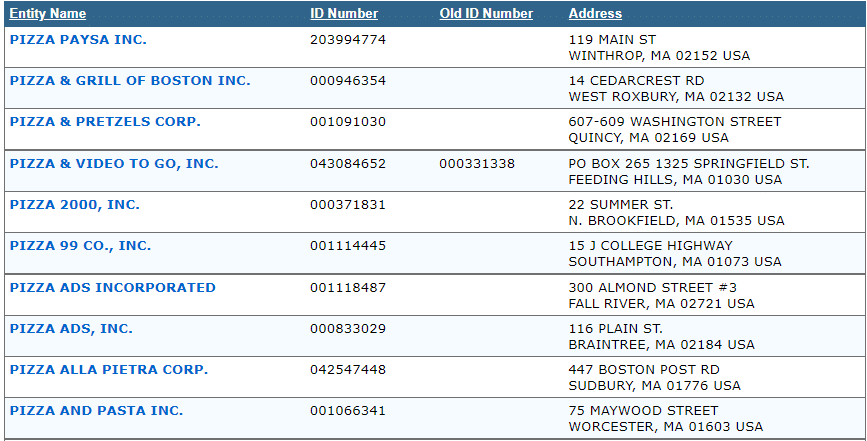This screenshot has height=441, width=867.
Task: View PIZZA ADS, INC. entity
Action: coord(71,329)
